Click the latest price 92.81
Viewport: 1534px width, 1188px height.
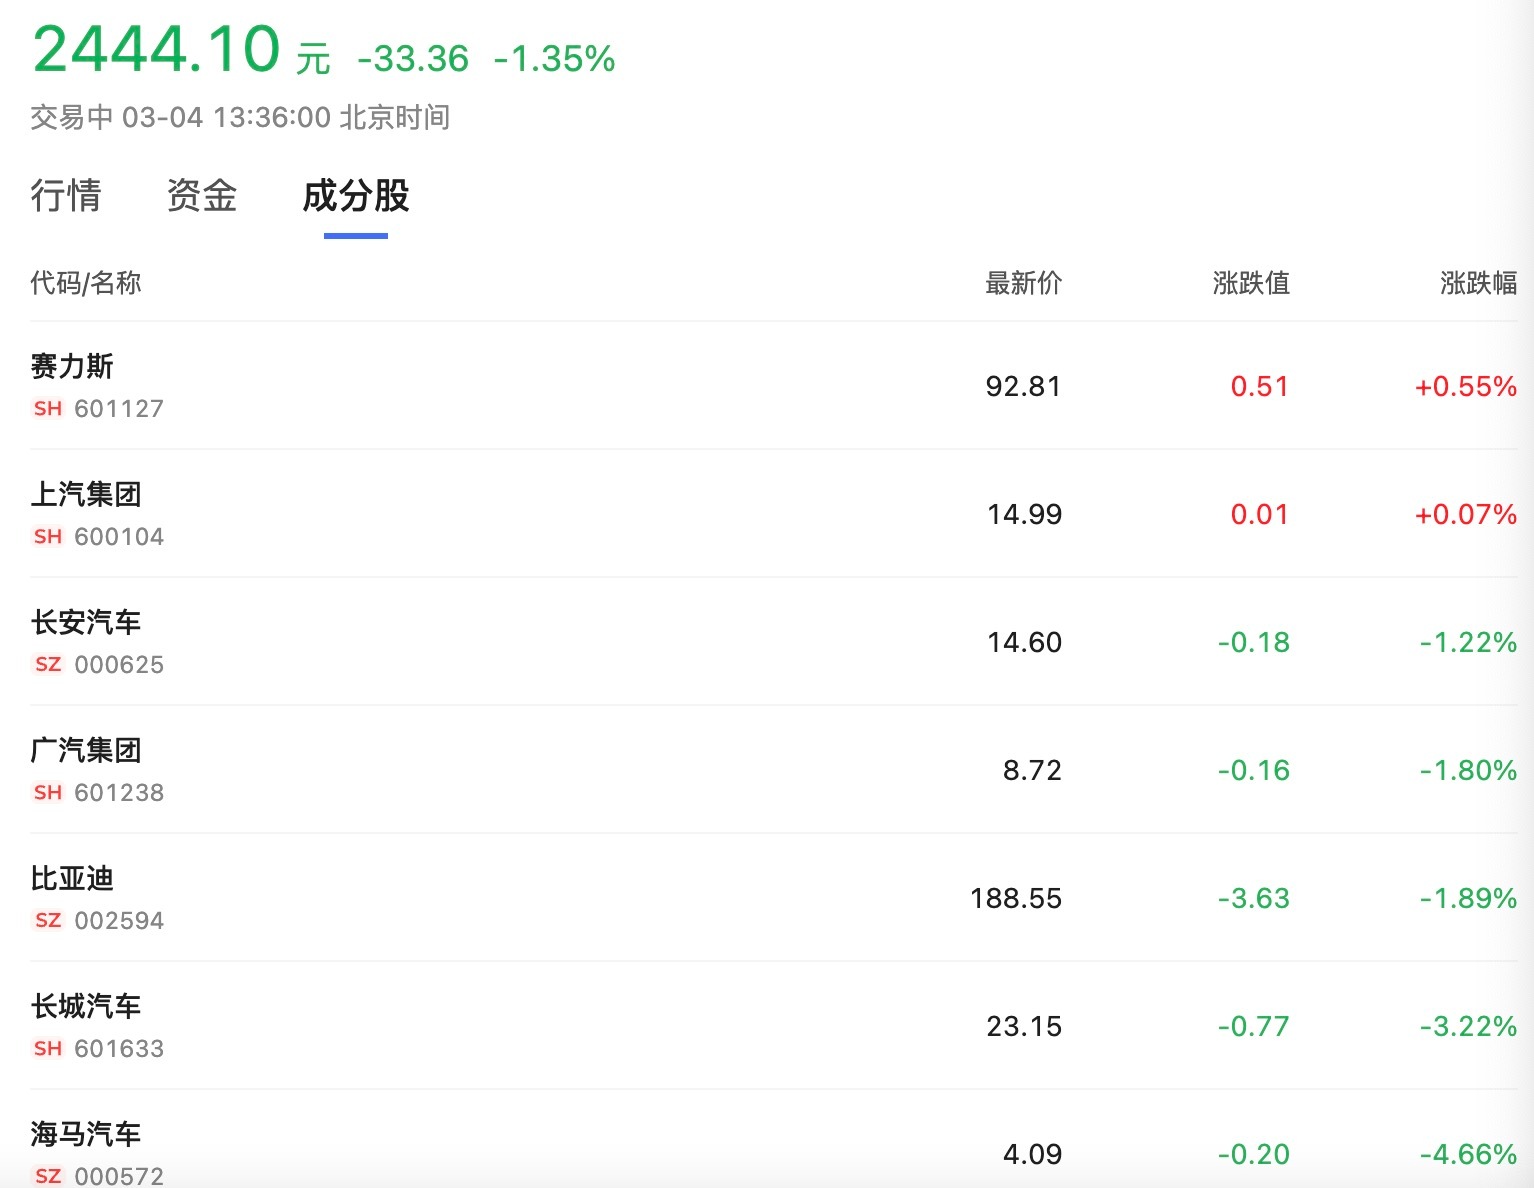(1023, 386)
